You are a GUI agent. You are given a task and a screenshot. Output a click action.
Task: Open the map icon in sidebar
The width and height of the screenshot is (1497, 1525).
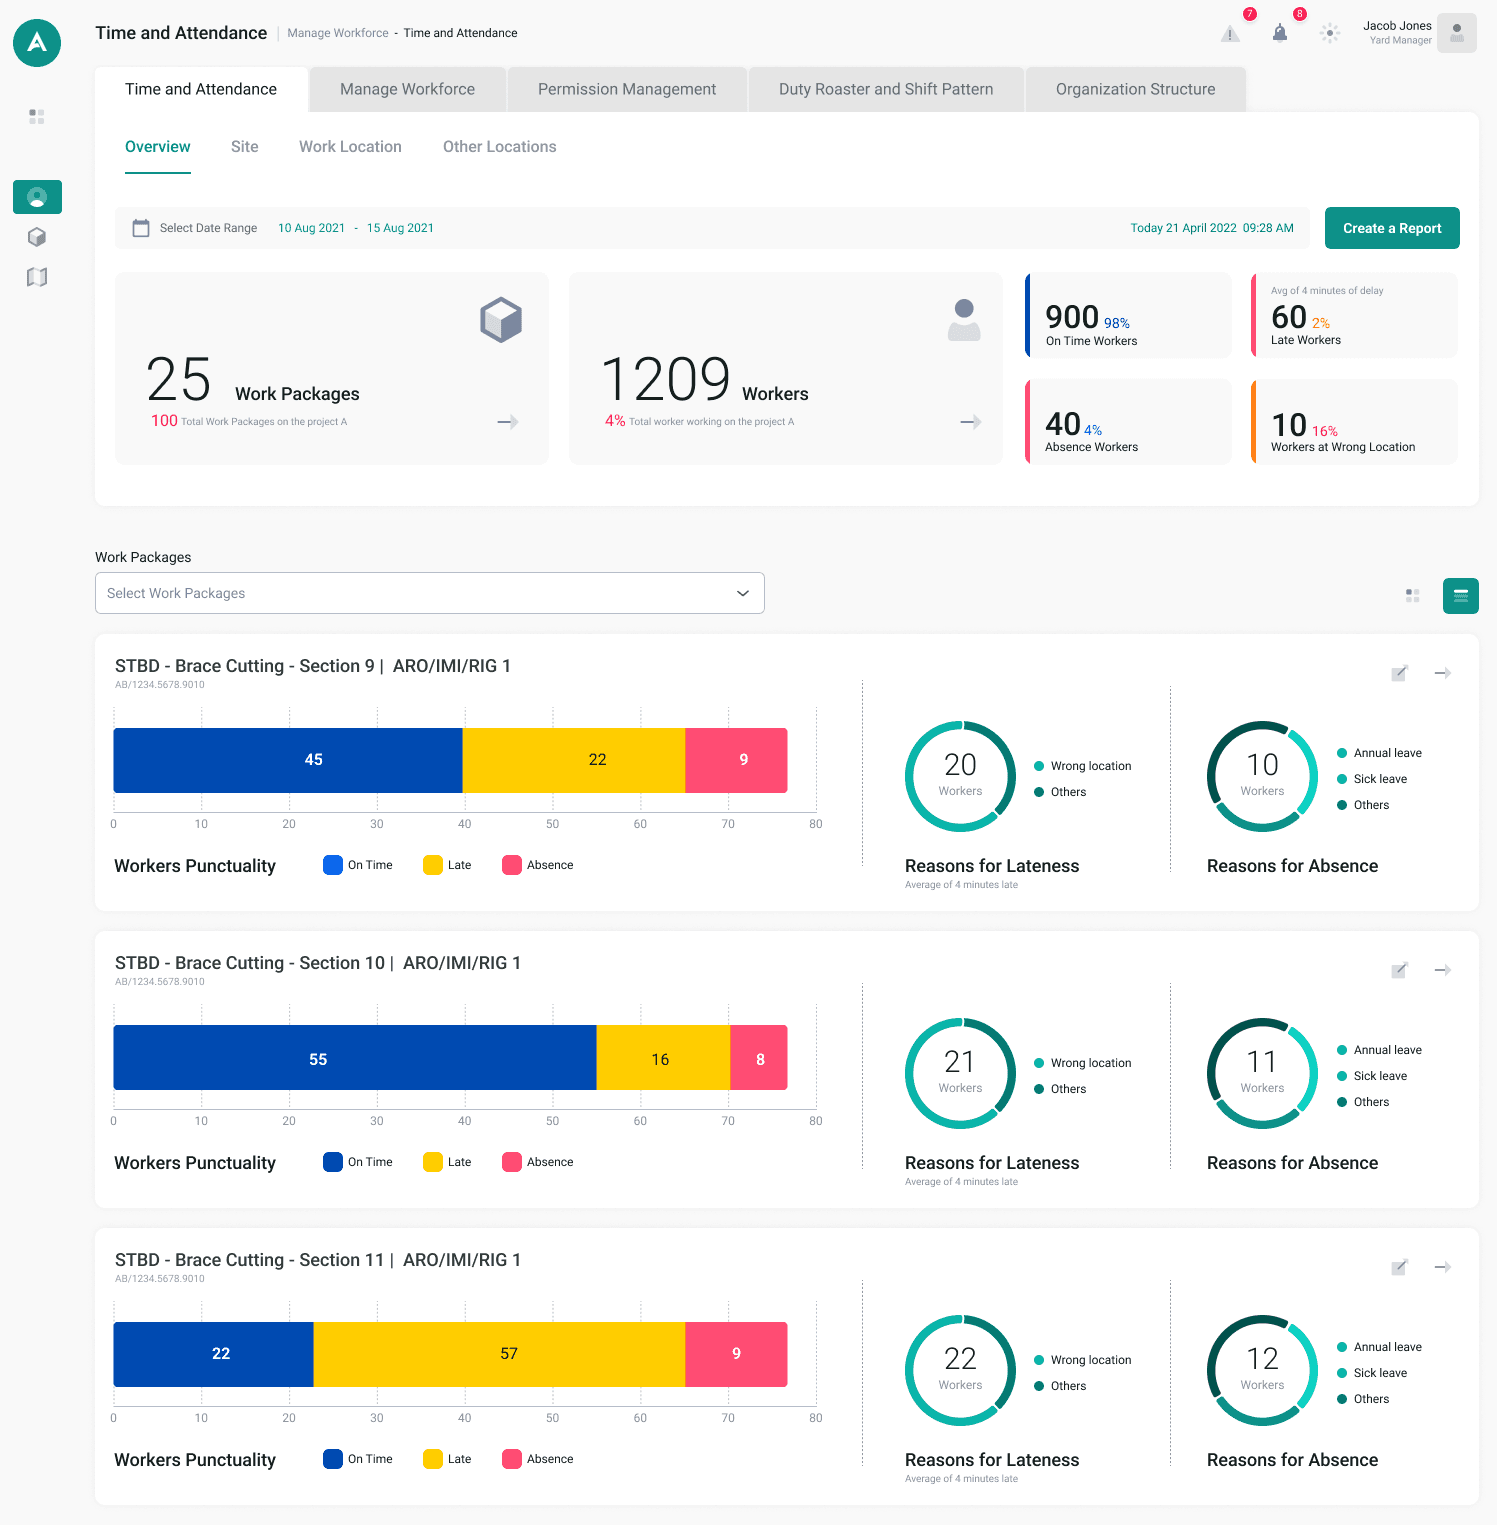(x=37, y=277)
